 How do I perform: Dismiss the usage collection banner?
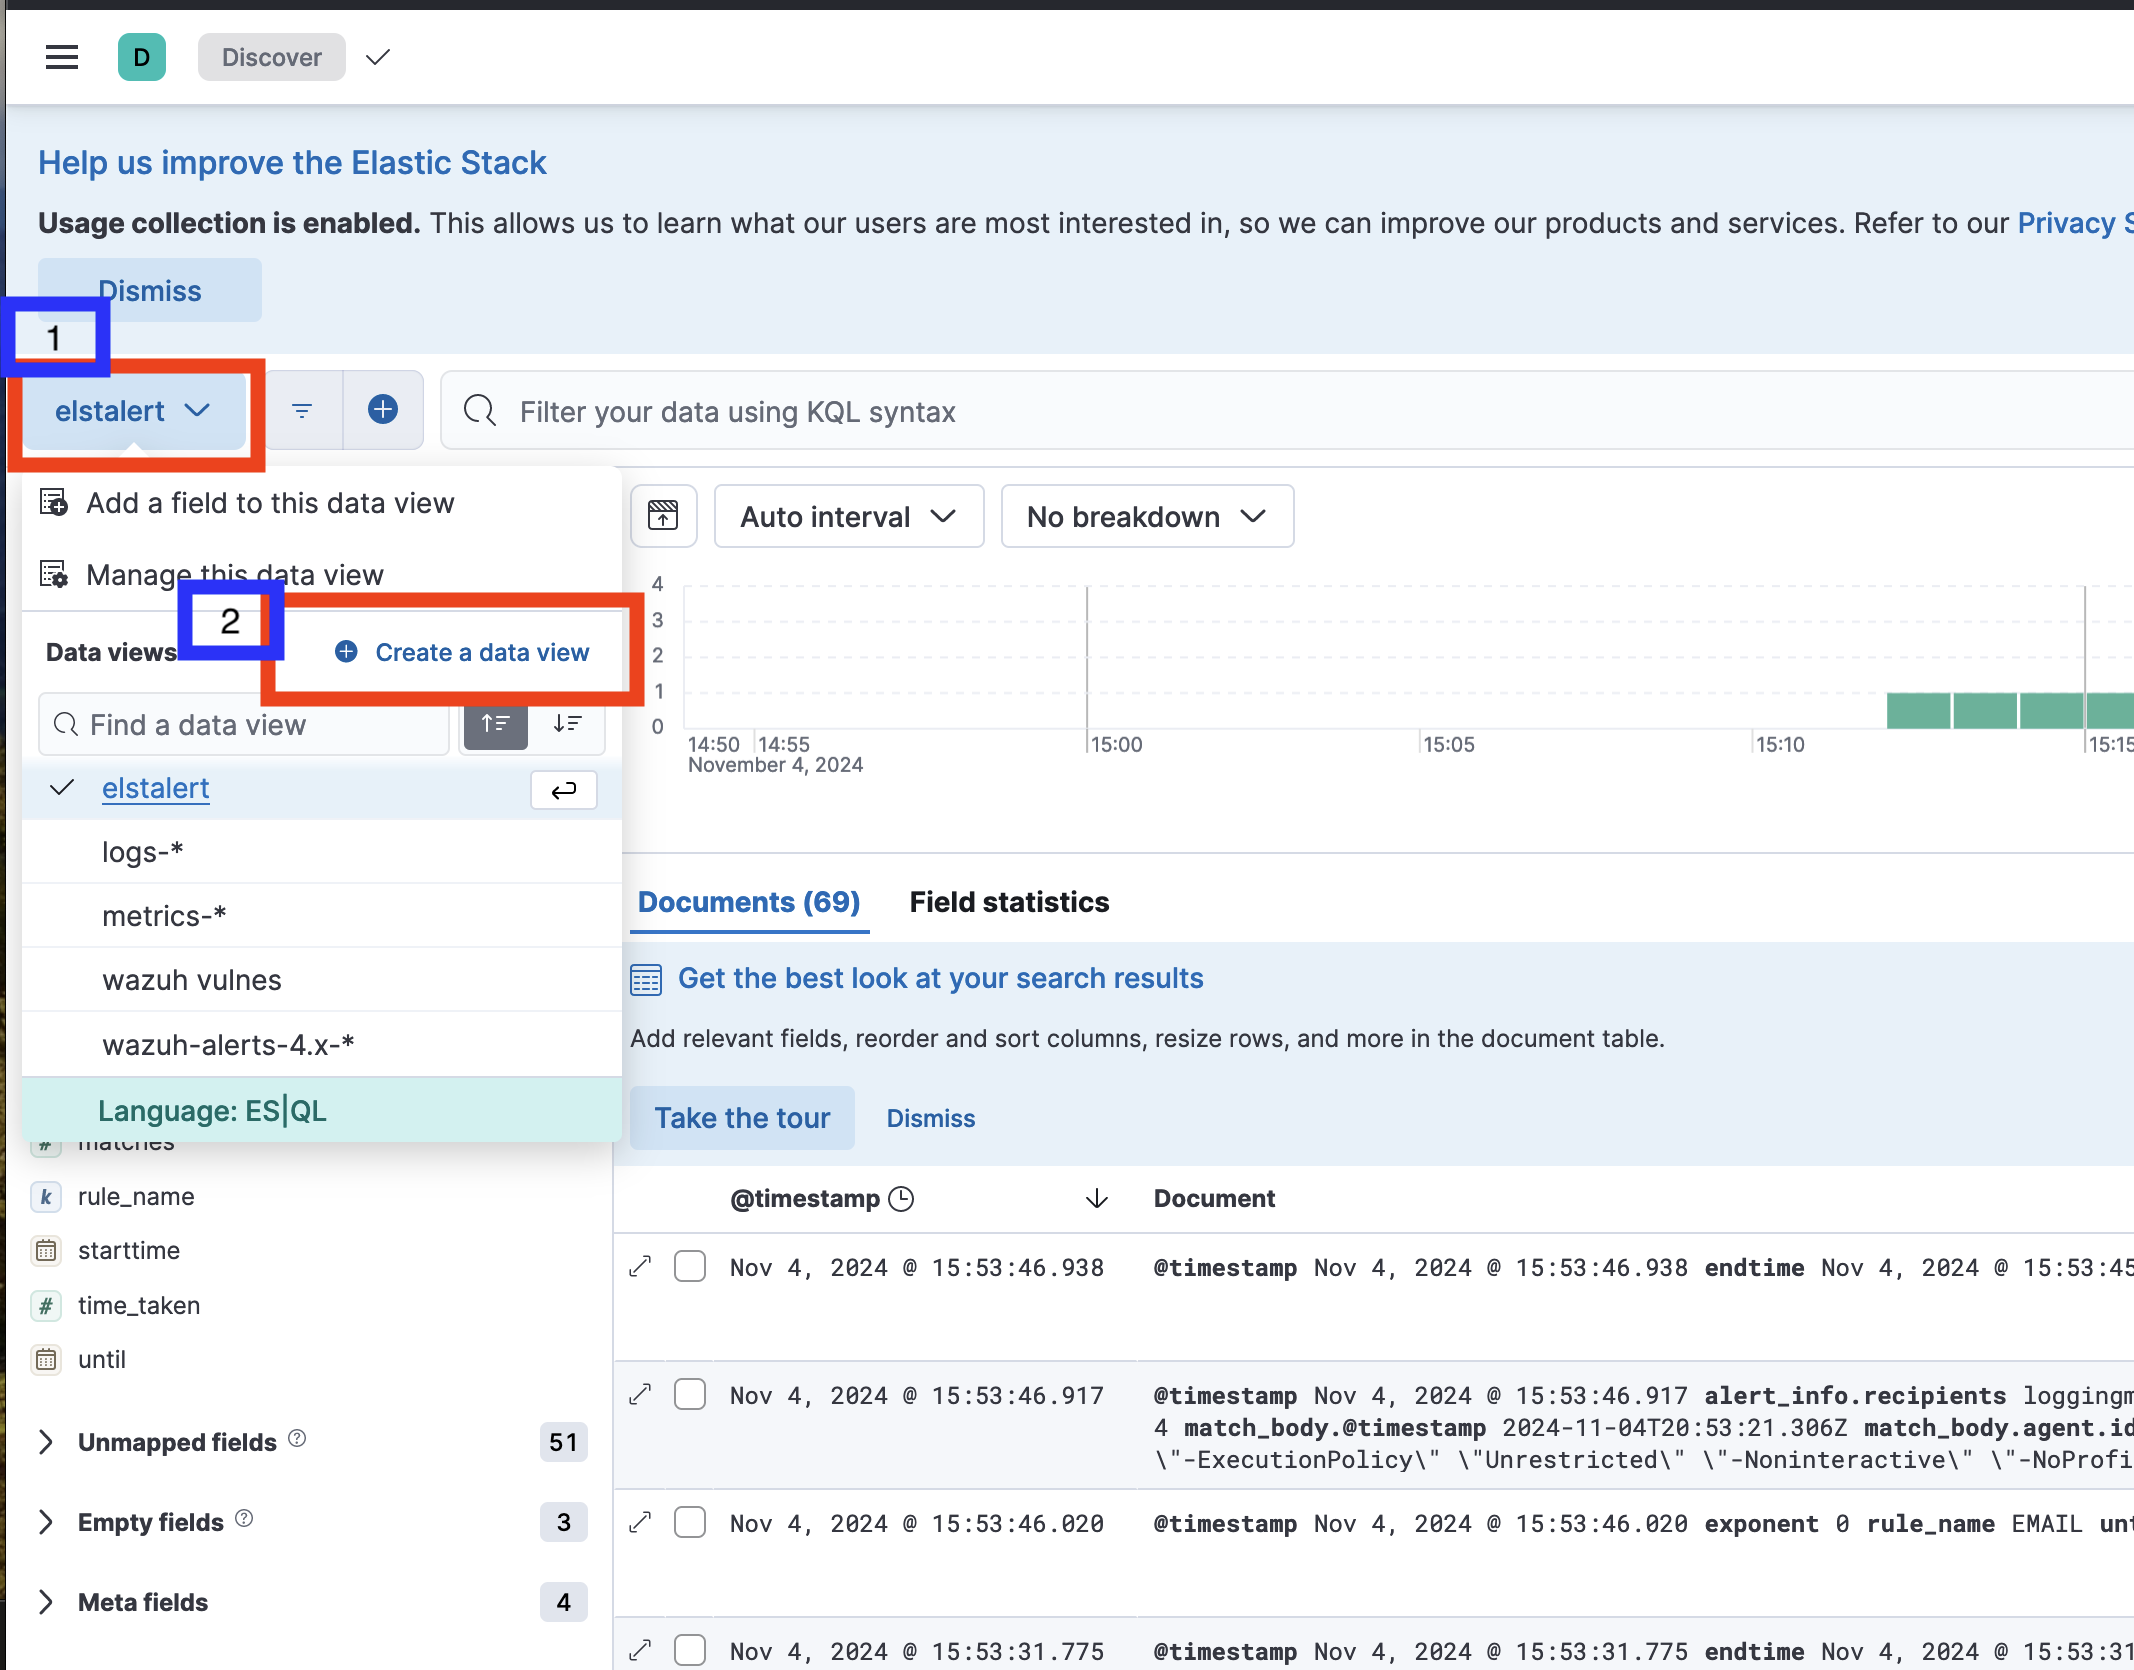150,291
